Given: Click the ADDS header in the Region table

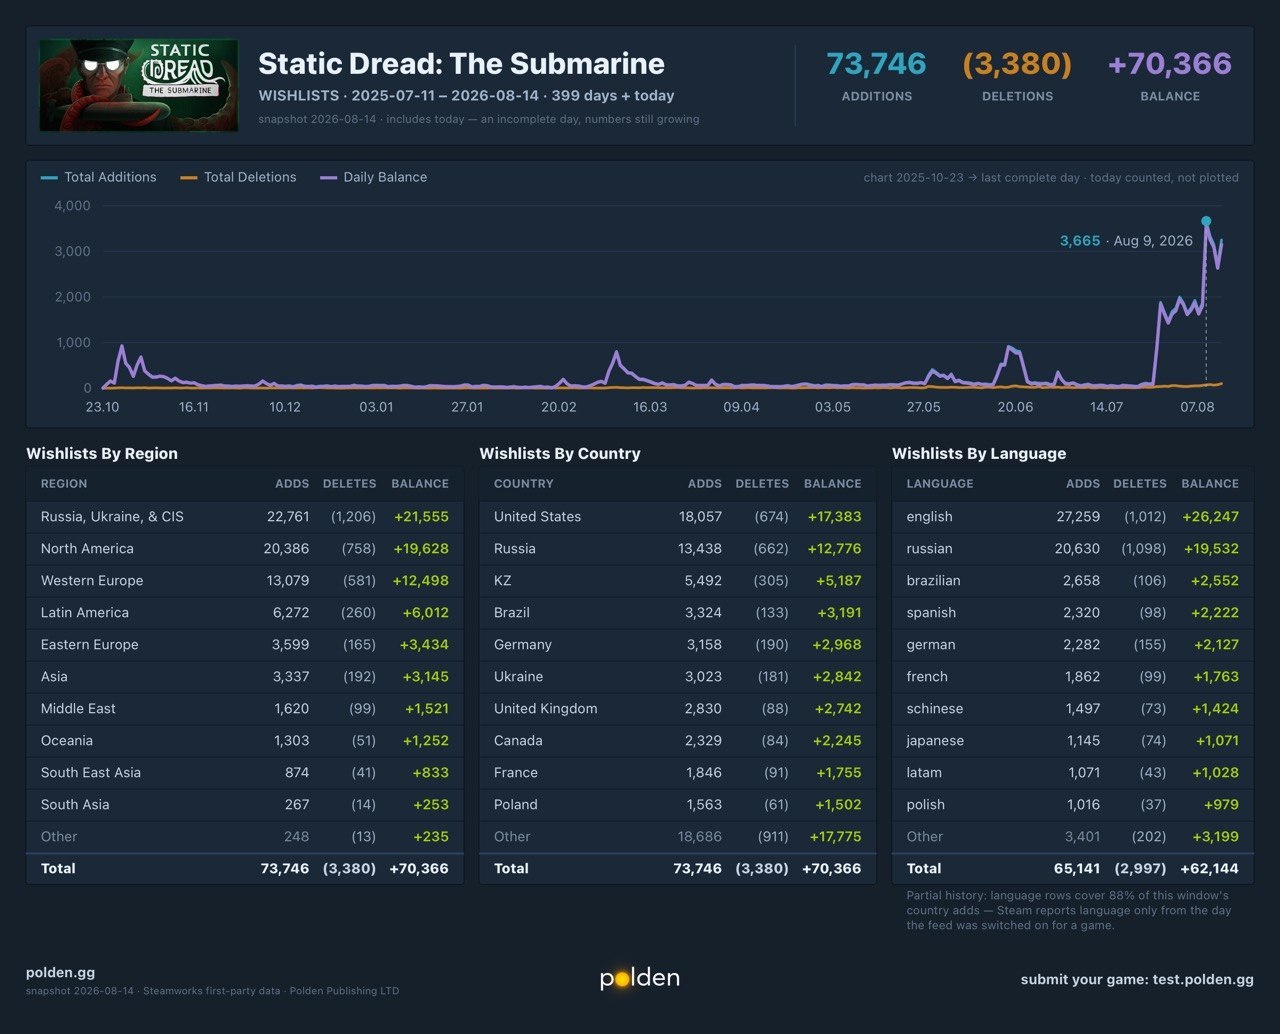Looking at the screenshot, I should click(x=292, y=484).
